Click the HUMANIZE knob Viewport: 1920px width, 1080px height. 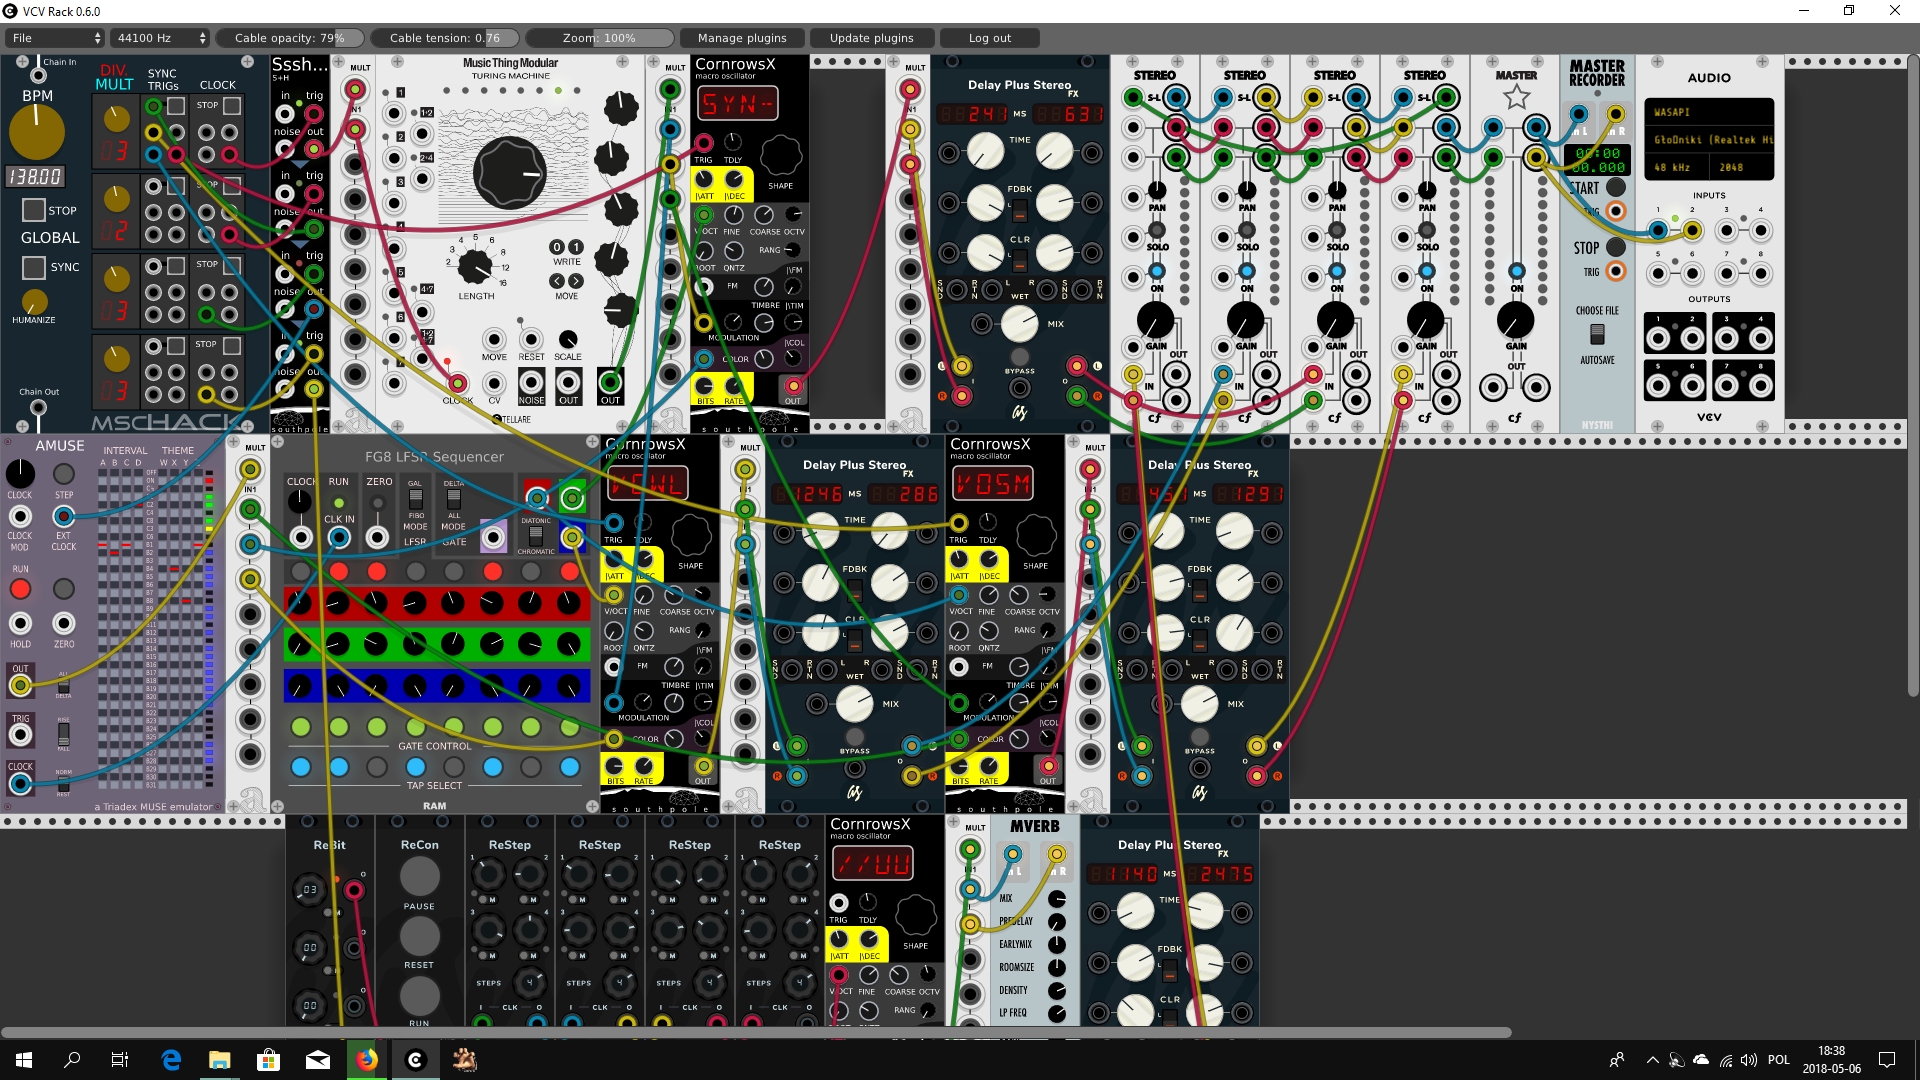pos(34,301)
